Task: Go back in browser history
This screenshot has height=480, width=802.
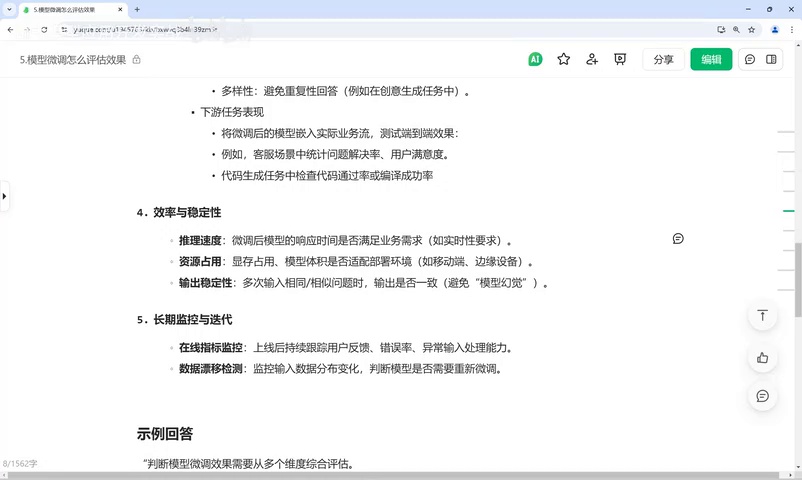Action: coord(11,30)
